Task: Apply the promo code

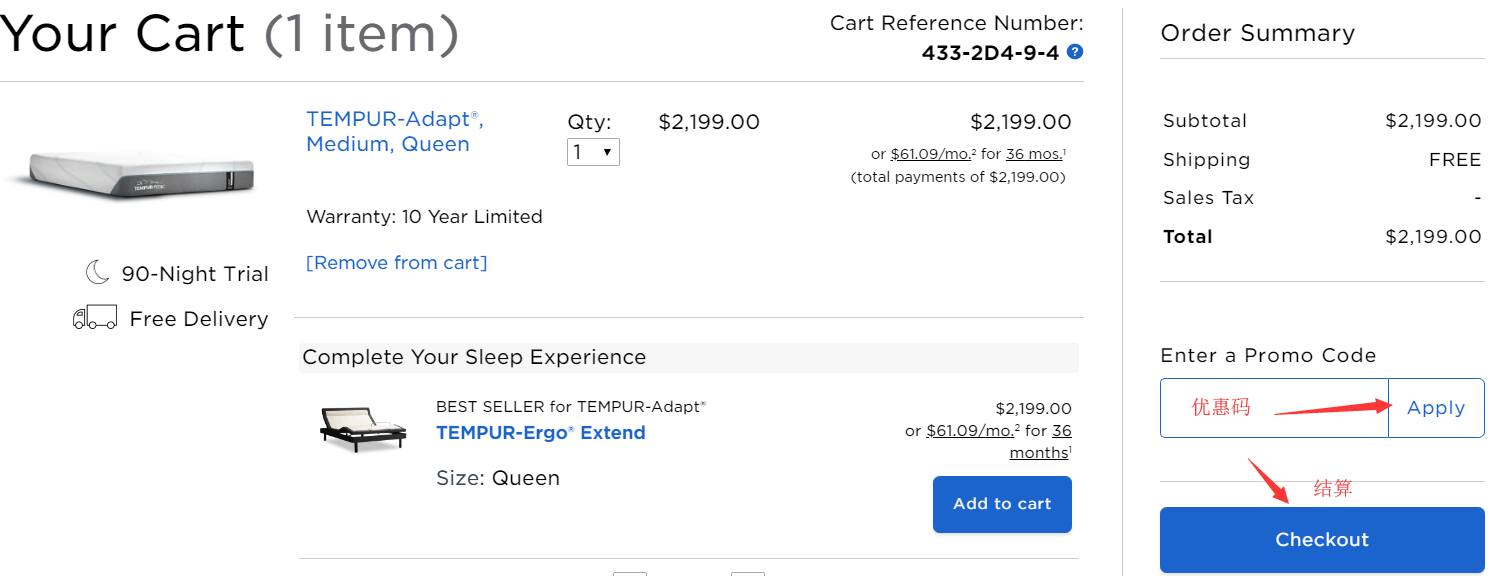Action: tap(1435, 408)
